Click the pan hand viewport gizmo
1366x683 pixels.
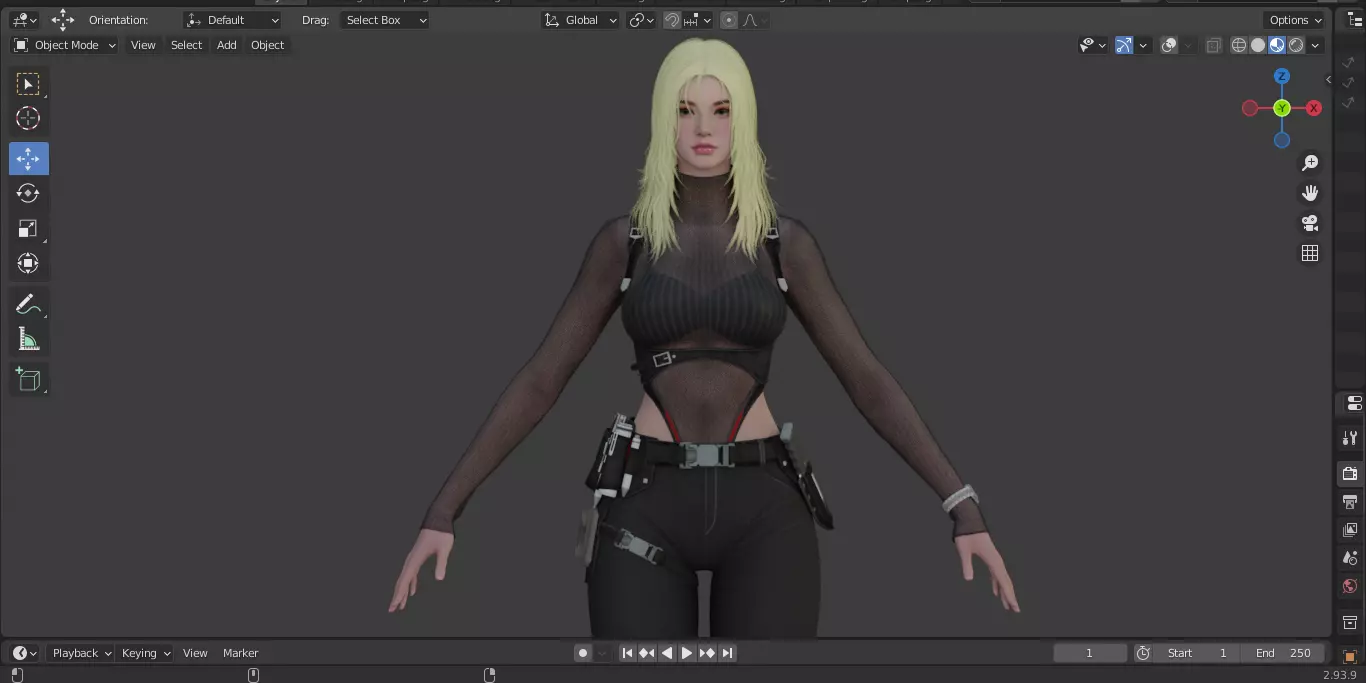pos(1310,193)
